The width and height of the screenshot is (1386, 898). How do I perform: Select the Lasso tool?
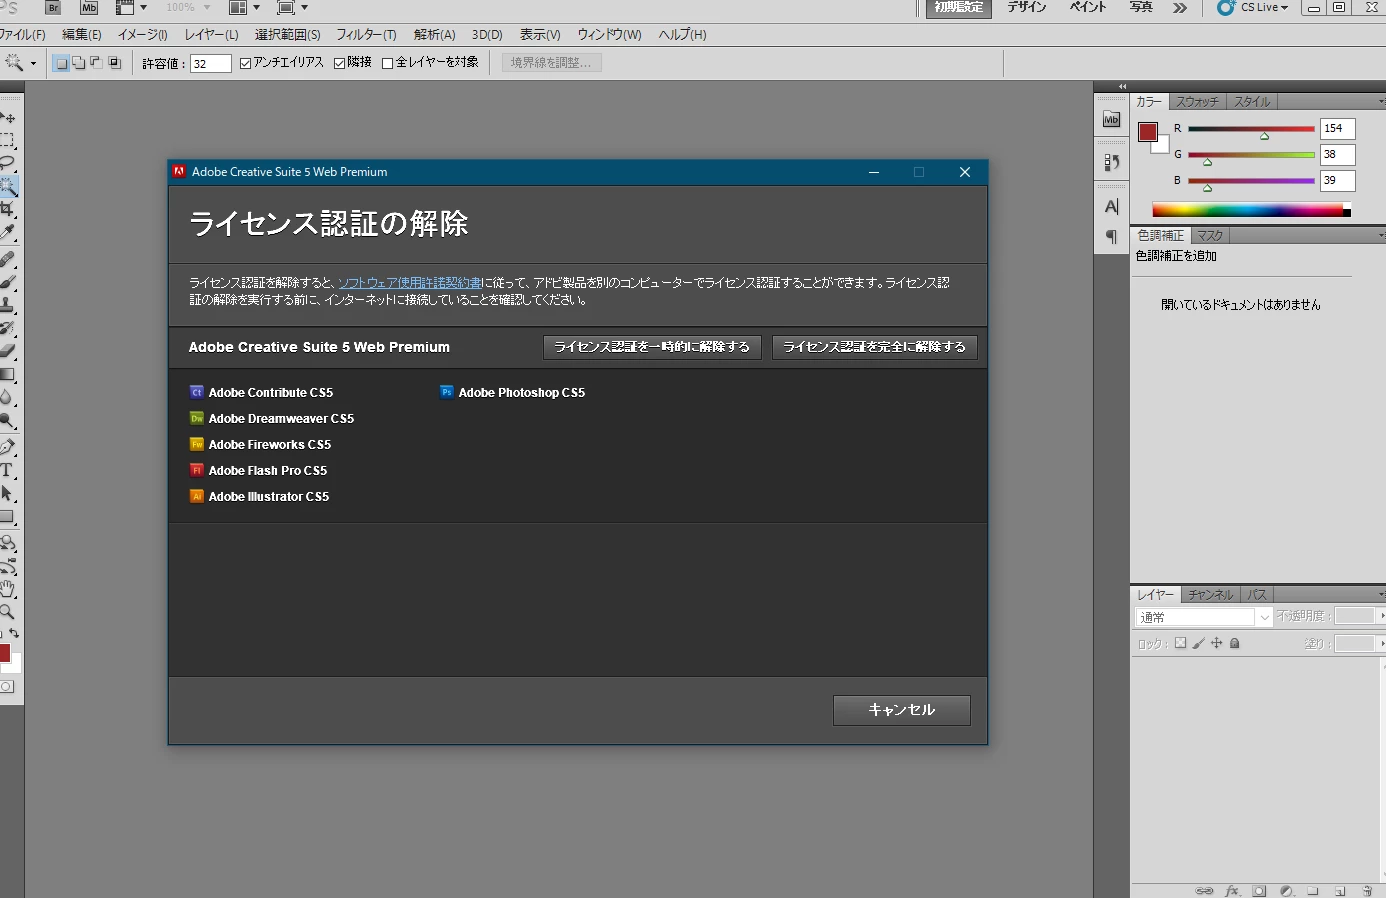tap(8, 163)
